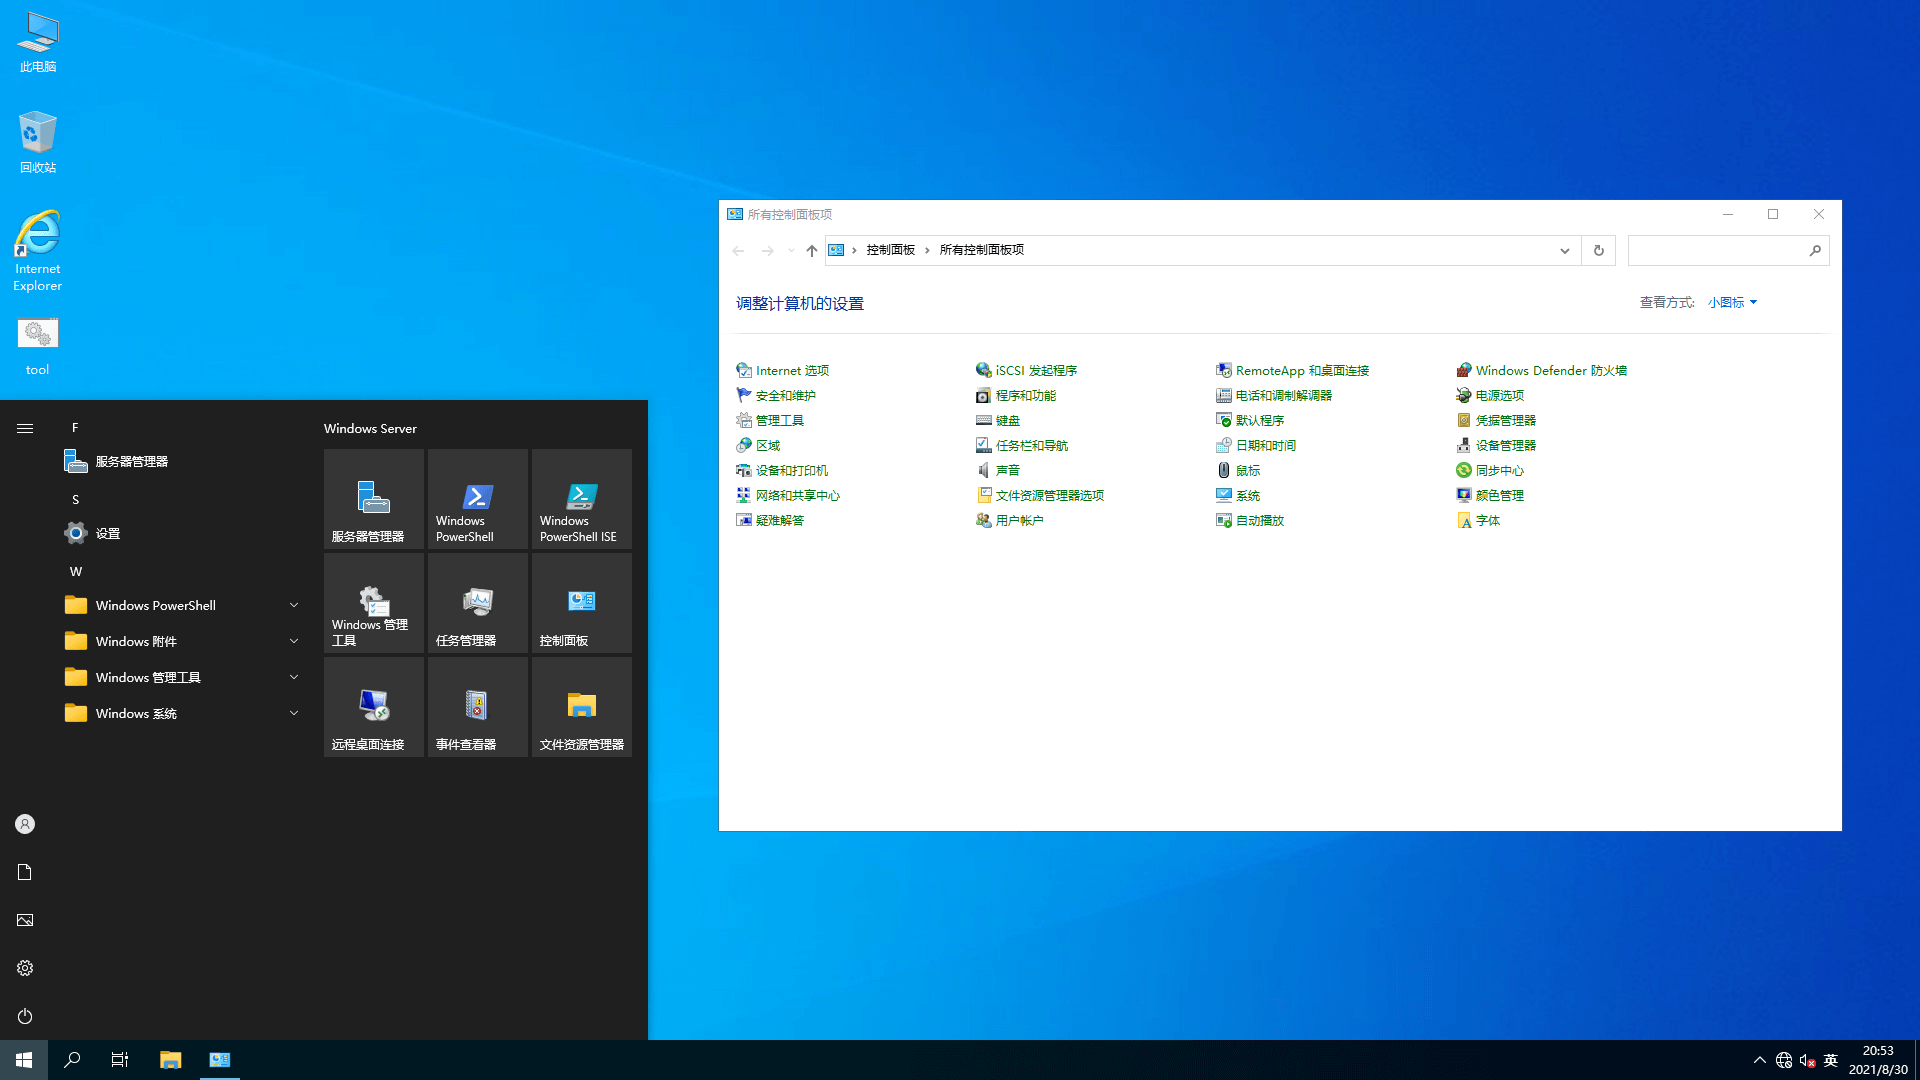Open the 用户帐户 link
1920x1080 pixels.
(x=1019, y=520)
